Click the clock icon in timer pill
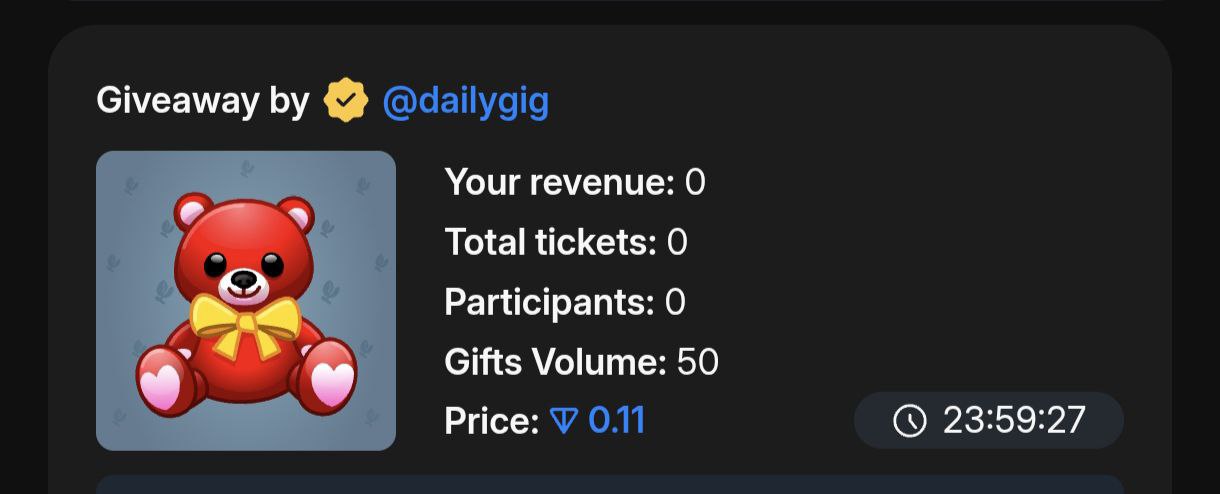 [910, 421]
